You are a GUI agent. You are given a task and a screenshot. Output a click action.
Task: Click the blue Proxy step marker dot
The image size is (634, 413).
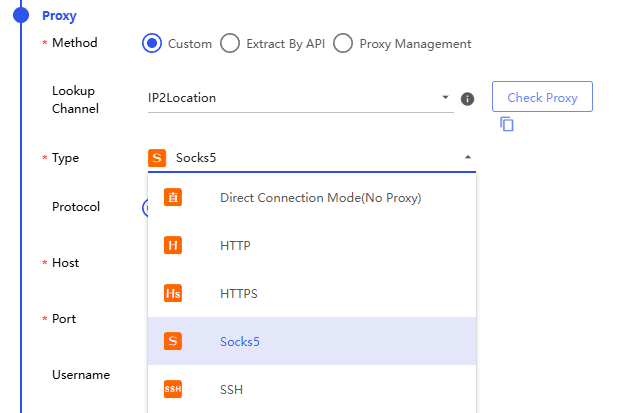21,15
